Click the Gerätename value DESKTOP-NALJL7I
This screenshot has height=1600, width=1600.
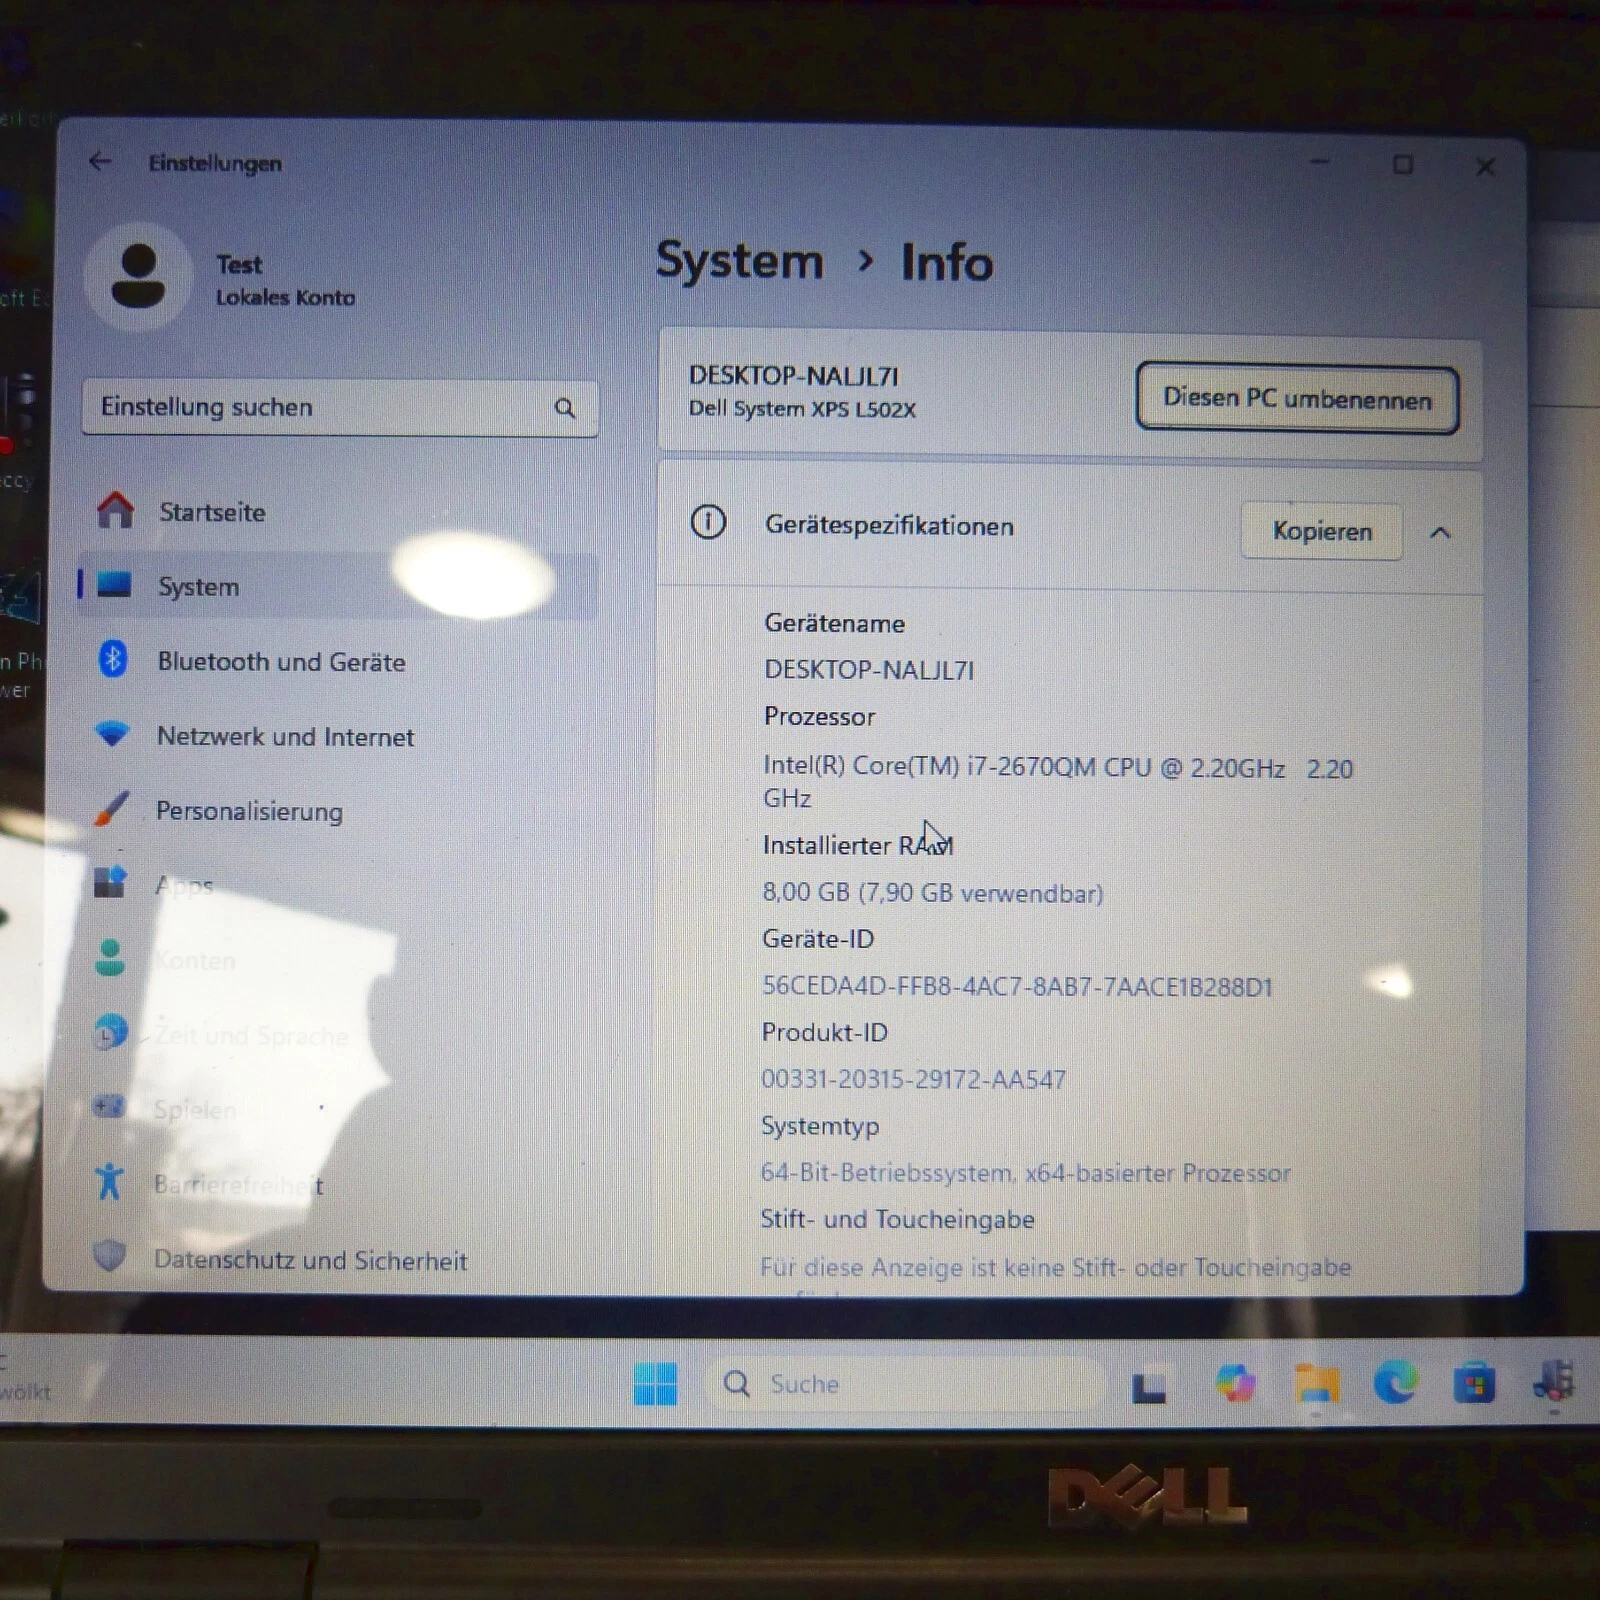[869, 669]
